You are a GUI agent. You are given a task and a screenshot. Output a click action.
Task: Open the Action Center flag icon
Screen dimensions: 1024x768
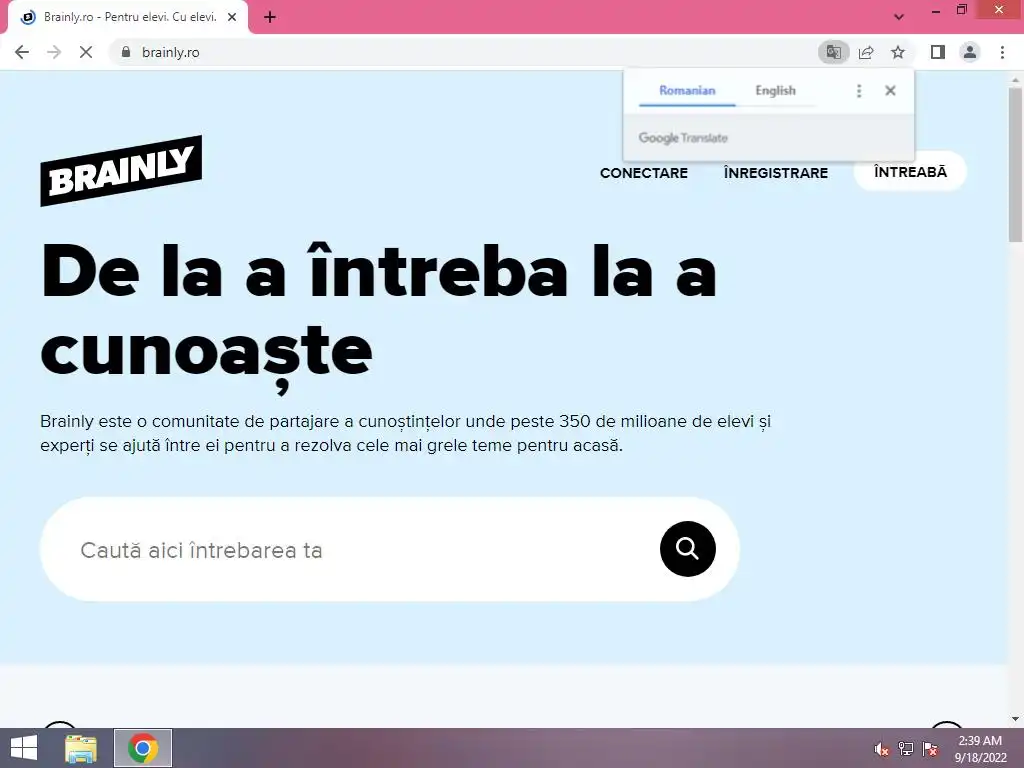(930, 749)
